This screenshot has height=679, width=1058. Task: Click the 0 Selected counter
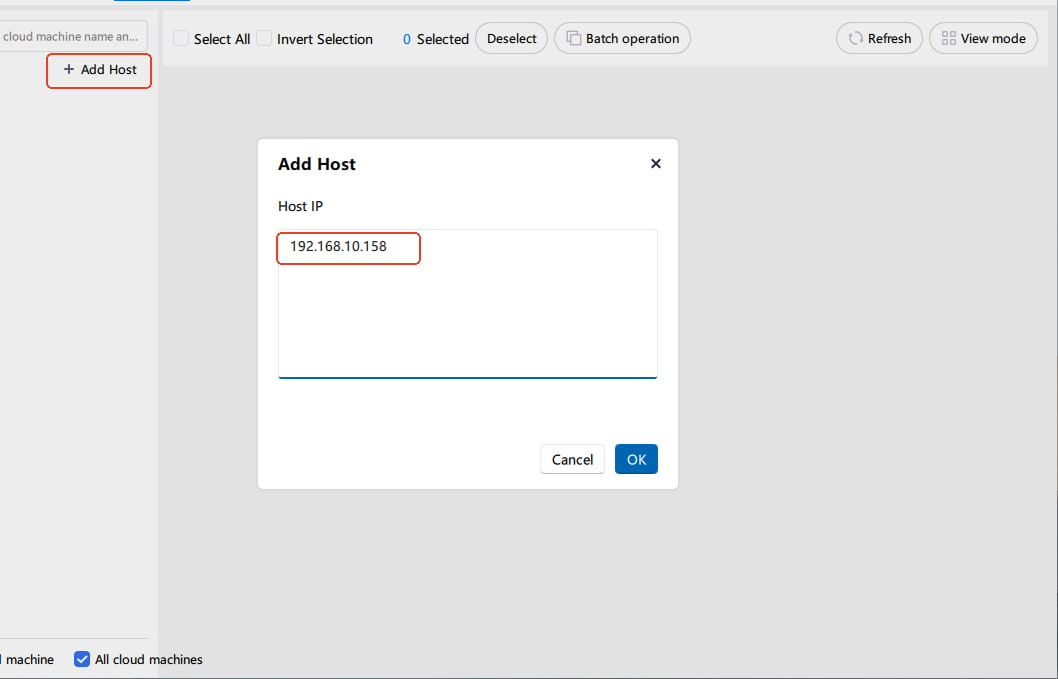point(434,38)
